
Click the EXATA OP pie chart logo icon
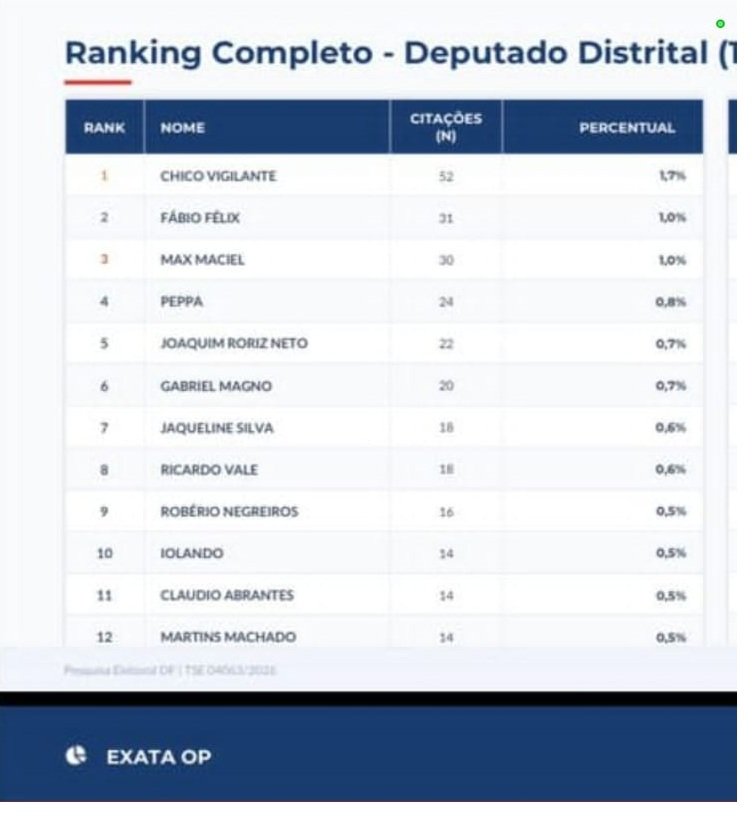tap(76, 756)
